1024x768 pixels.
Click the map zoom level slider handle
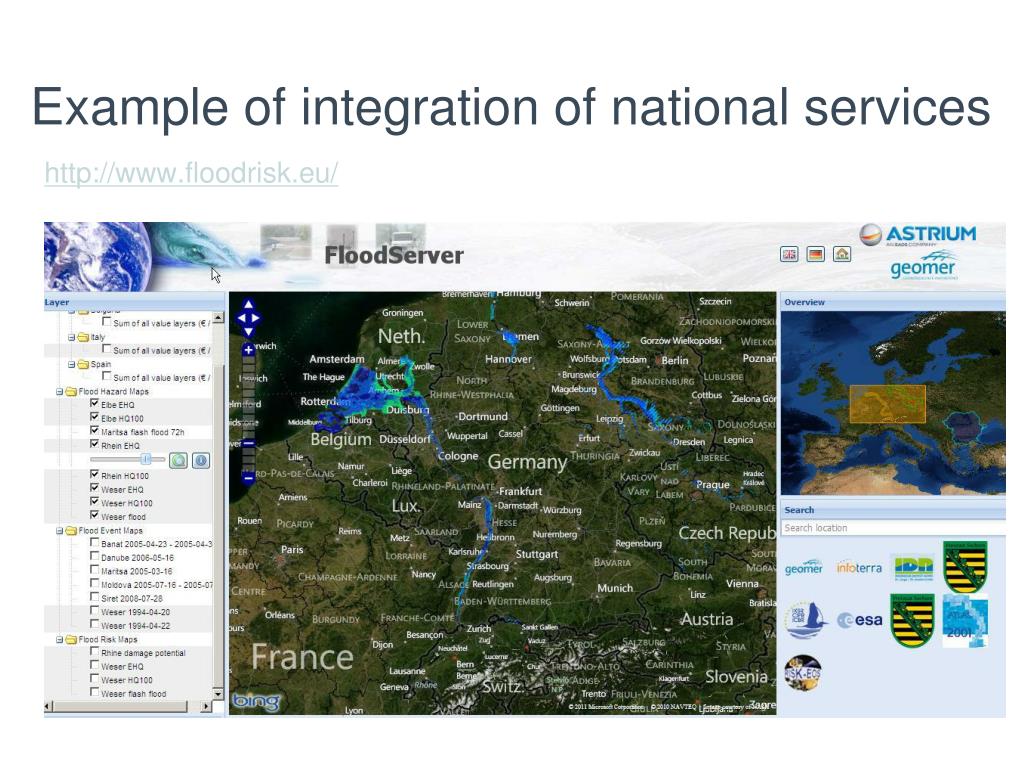point(249,444)
